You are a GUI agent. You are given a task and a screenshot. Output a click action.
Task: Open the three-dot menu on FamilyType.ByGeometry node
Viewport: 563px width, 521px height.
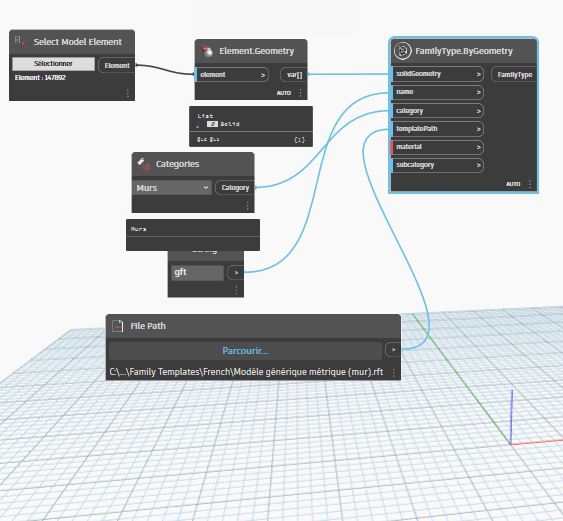530,184
